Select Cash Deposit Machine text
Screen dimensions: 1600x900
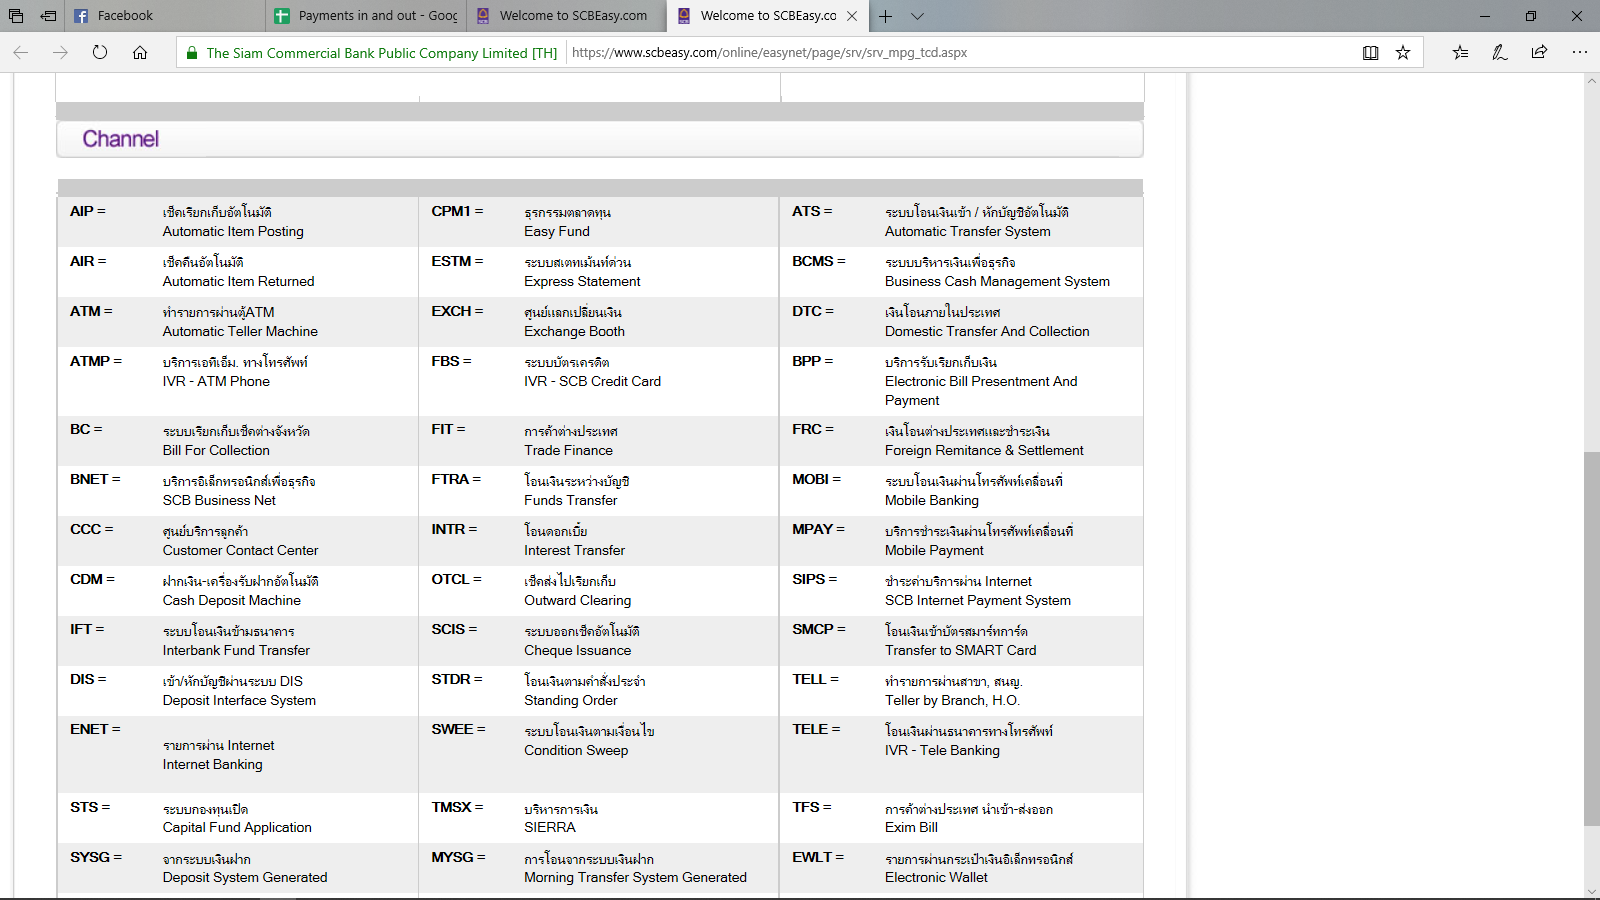click(232, 600)
